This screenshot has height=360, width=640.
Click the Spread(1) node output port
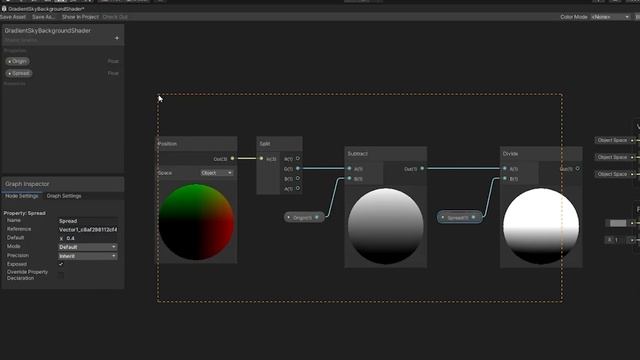(473, 217)
